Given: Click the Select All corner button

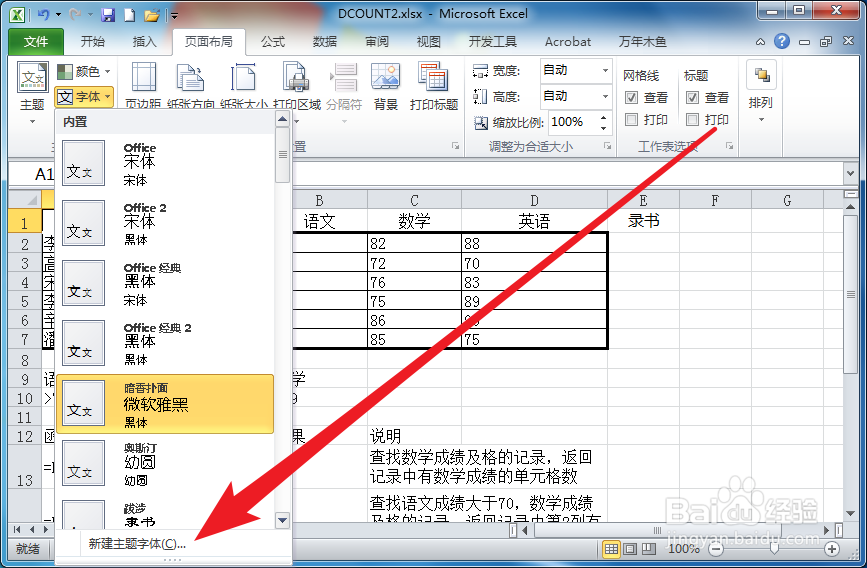Looking at the screenshot, I should pyautogui.click(x=25, y=200).
